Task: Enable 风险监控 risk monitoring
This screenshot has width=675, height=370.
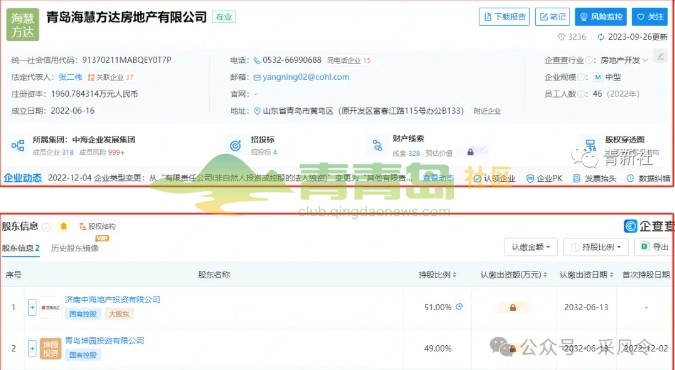Action: [601, 17]
